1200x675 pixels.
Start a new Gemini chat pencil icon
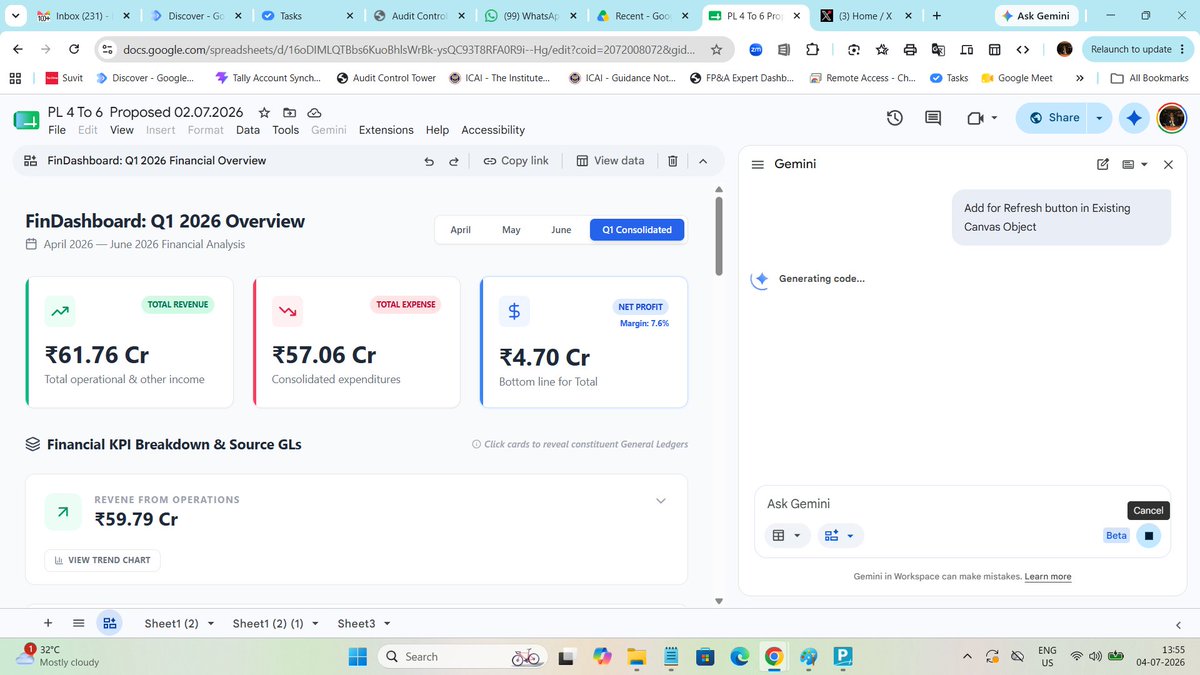[x=1103, y=164]
